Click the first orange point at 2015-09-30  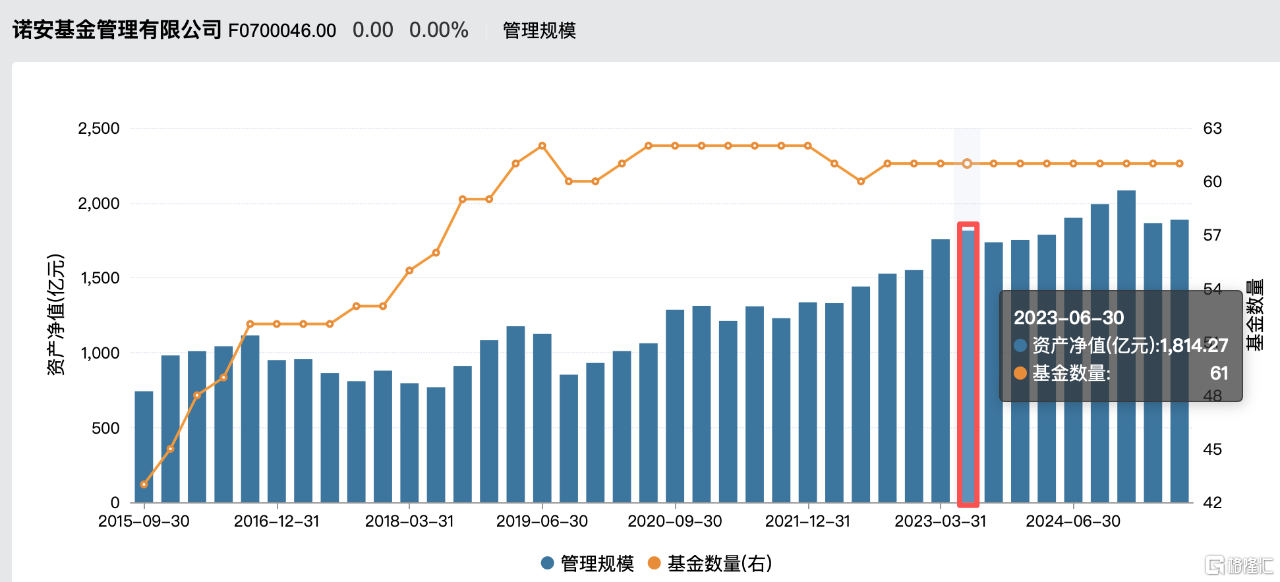tap(144, 484)
